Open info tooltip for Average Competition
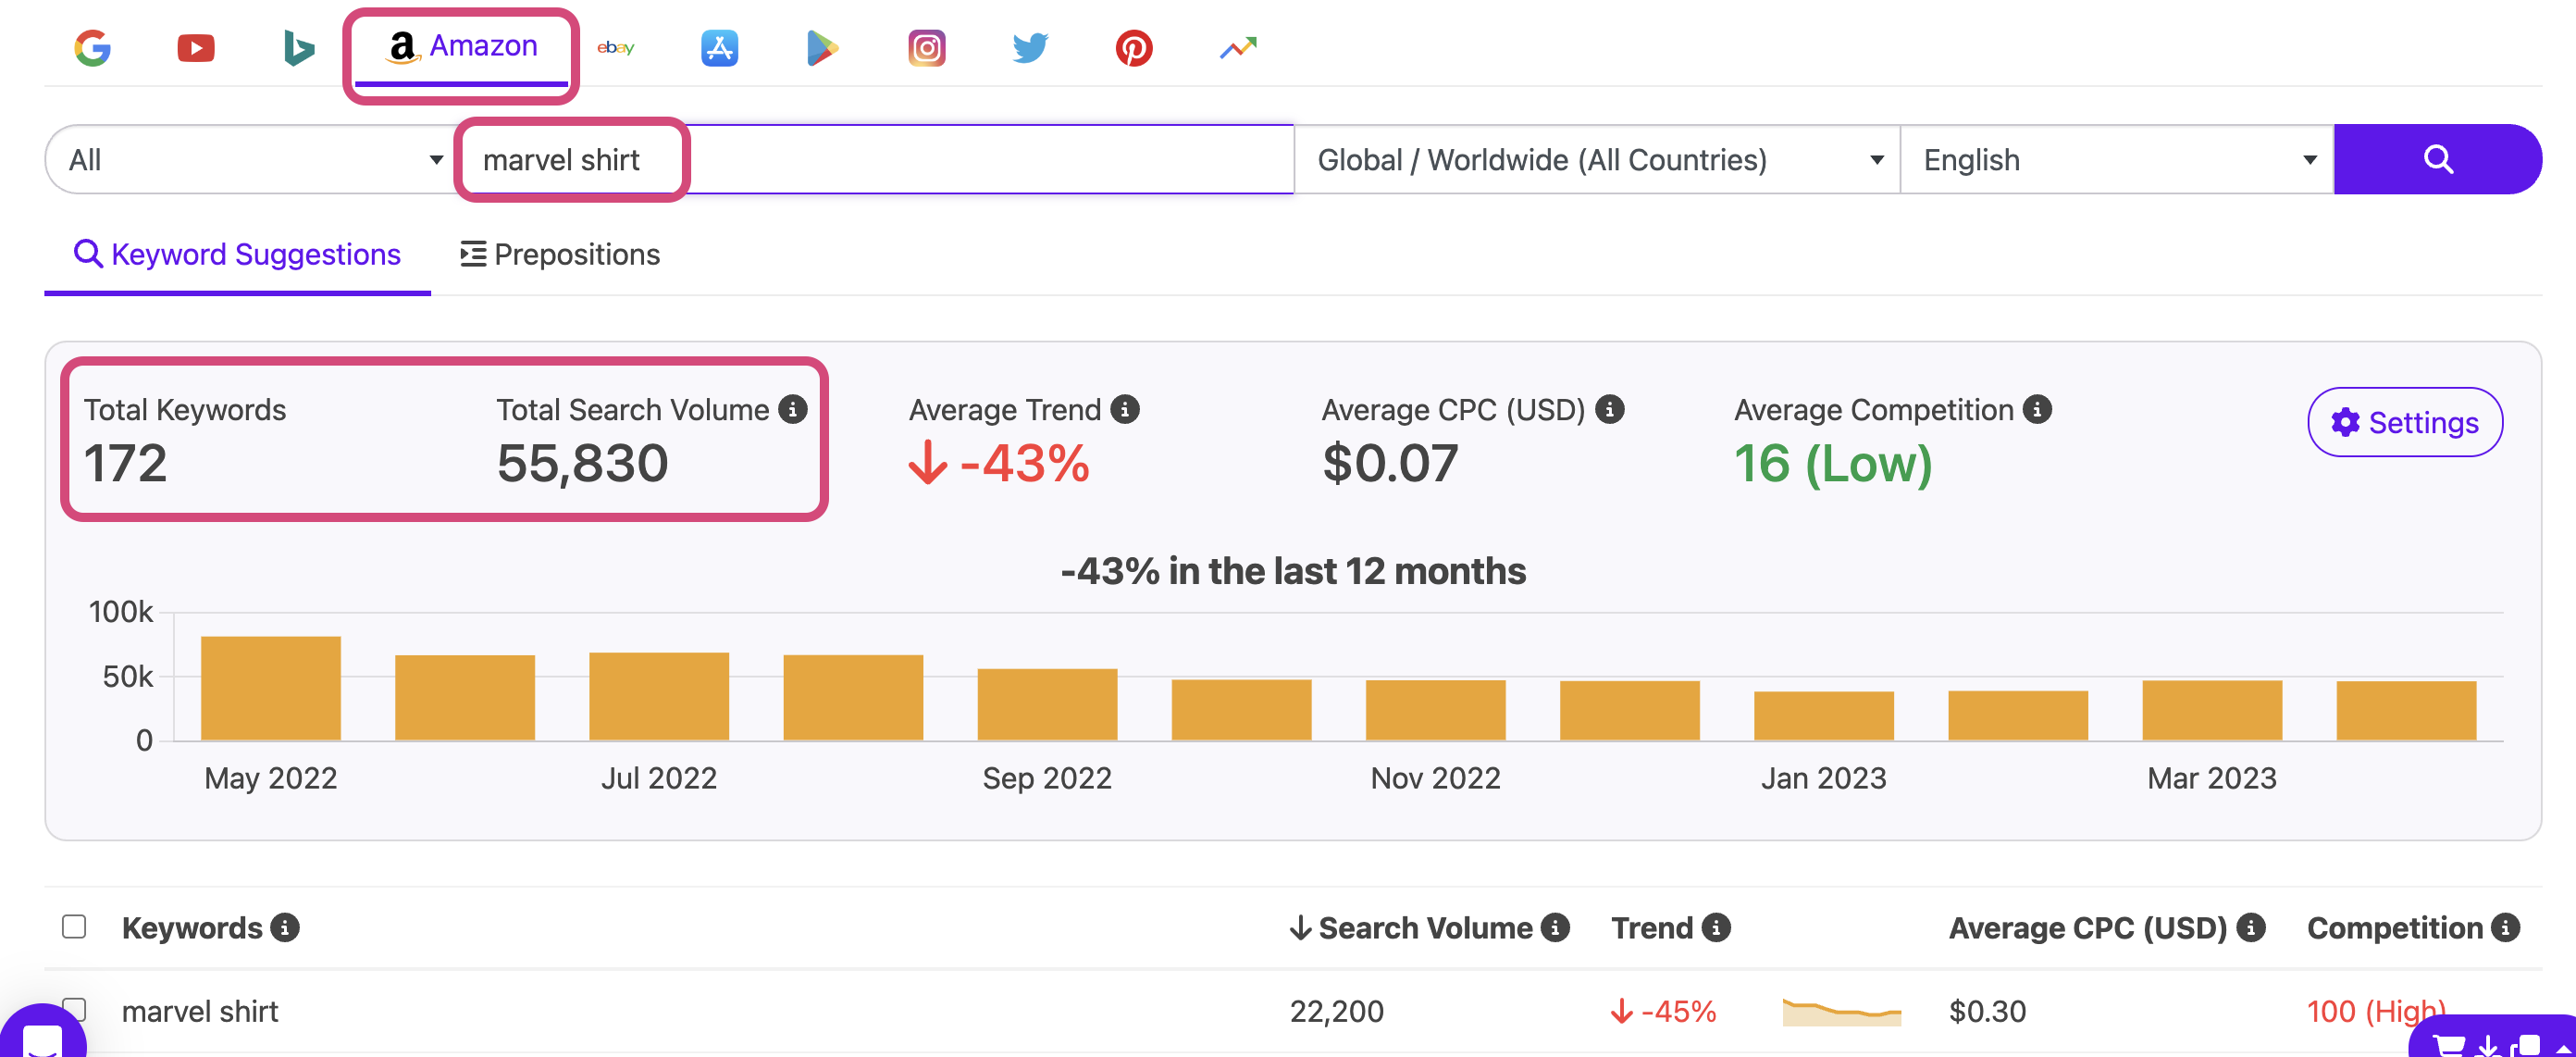This screenshot has width=2576, height=1057. coord(2037,409)
